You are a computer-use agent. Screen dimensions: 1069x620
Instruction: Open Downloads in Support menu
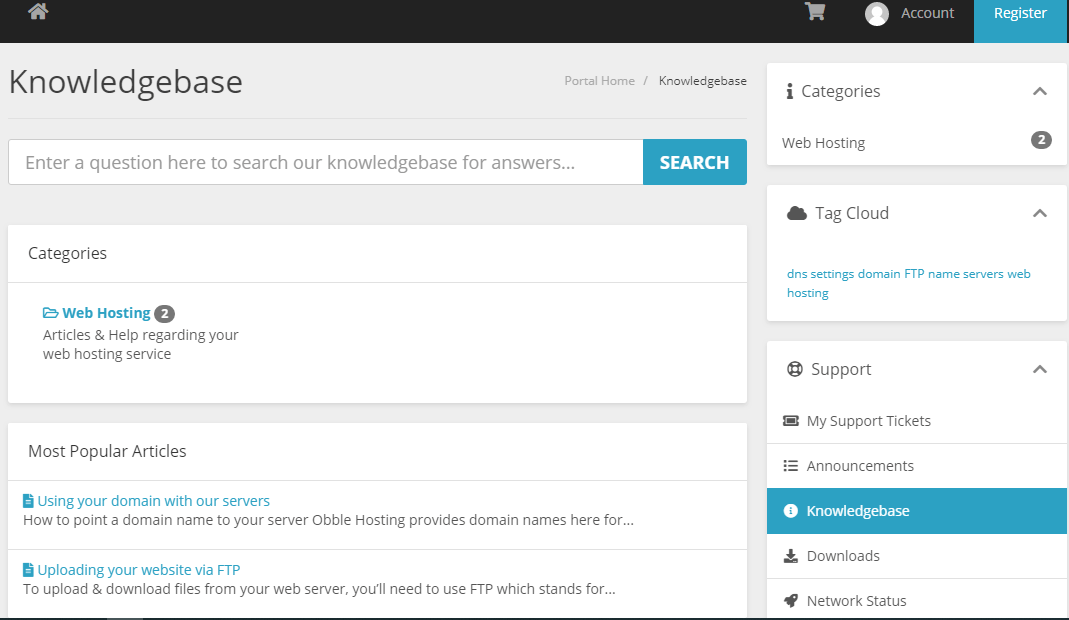point(916,556)
